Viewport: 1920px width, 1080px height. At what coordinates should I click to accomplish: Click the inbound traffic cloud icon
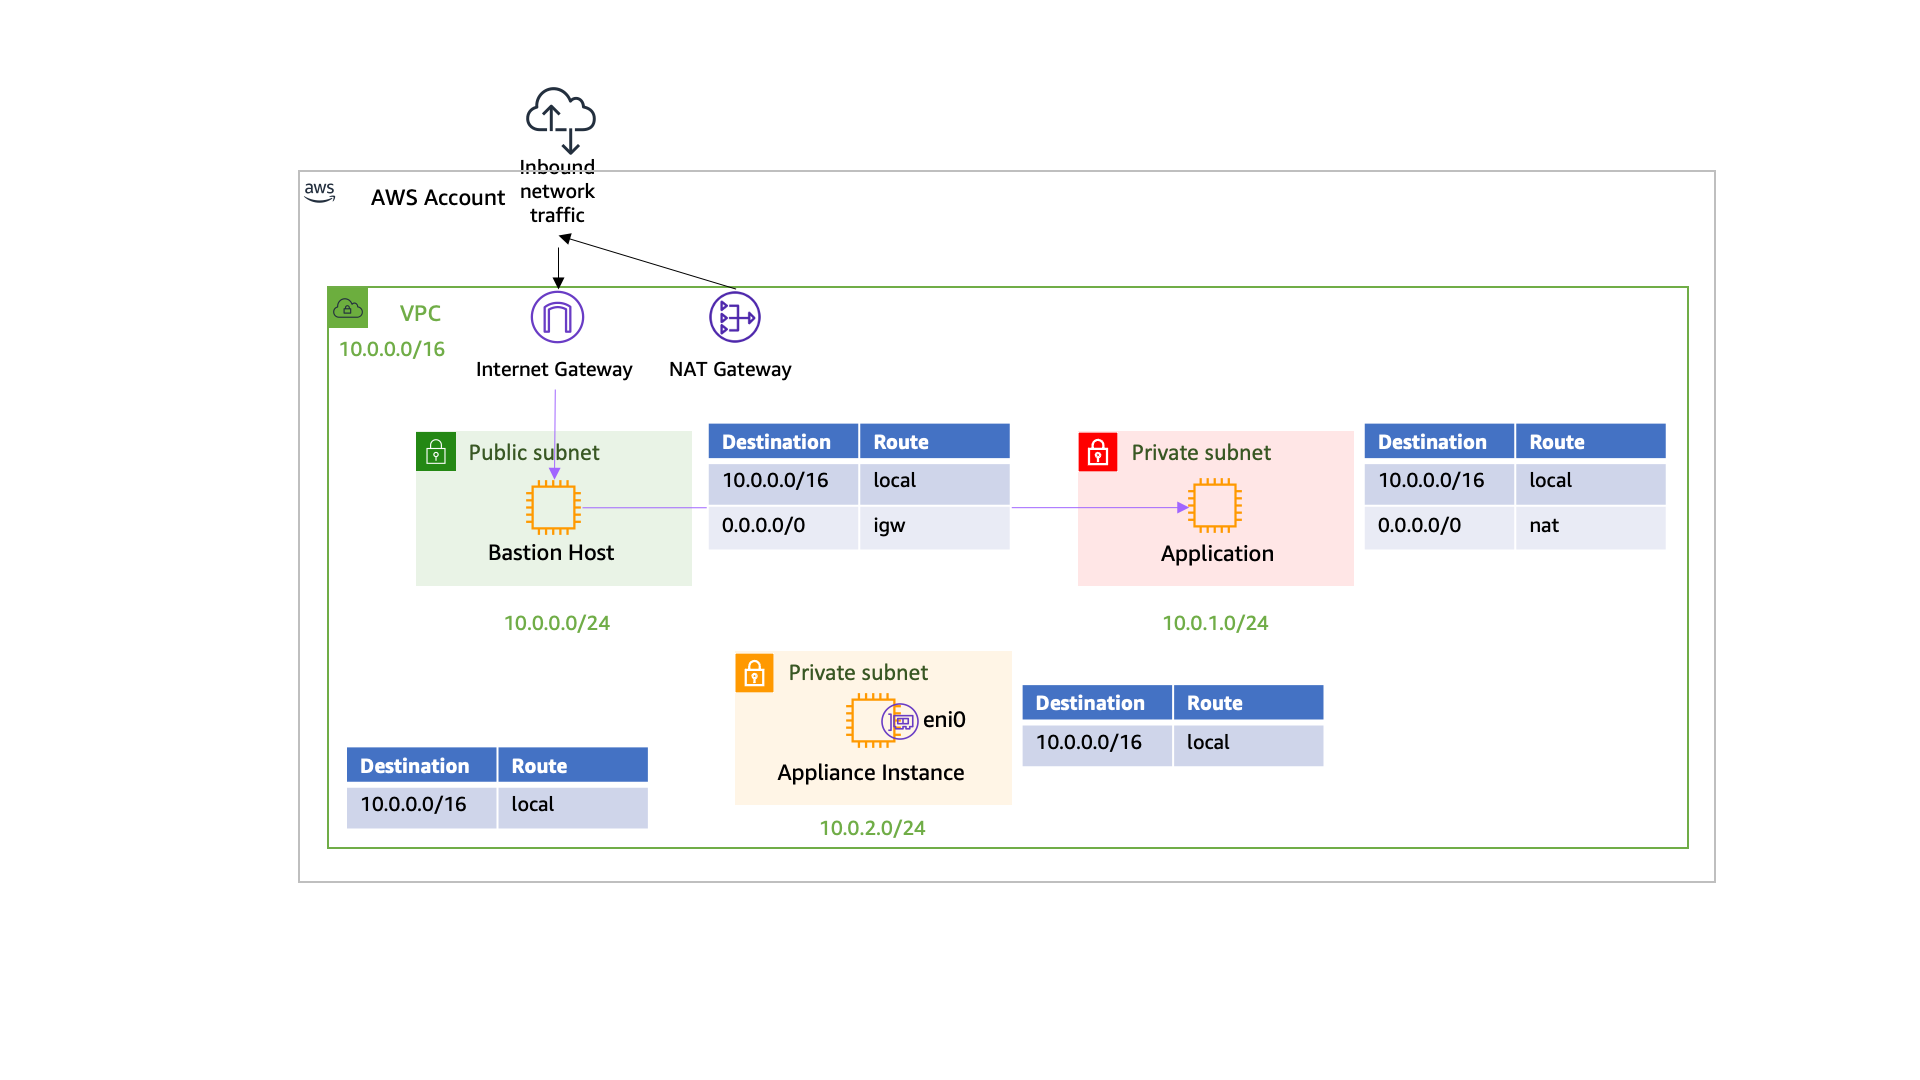(561, 118)
